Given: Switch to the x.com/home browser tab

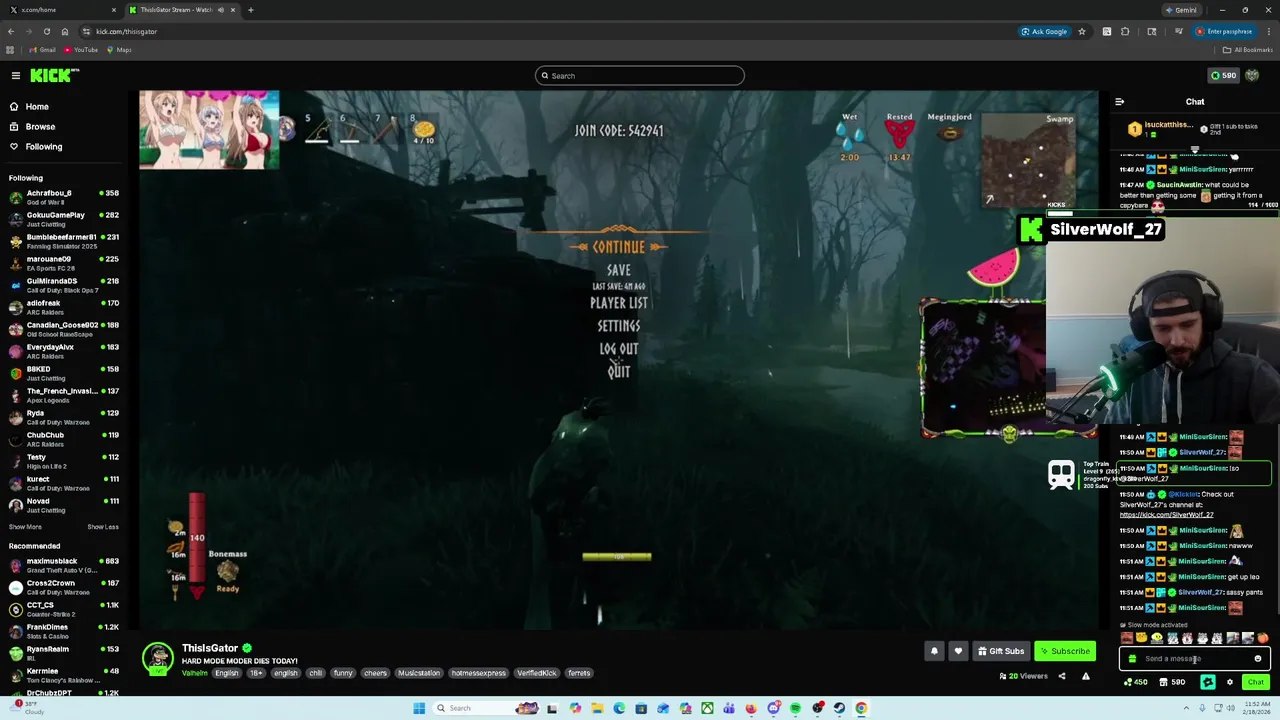Looking at the screenshot, I should point(60,10).
